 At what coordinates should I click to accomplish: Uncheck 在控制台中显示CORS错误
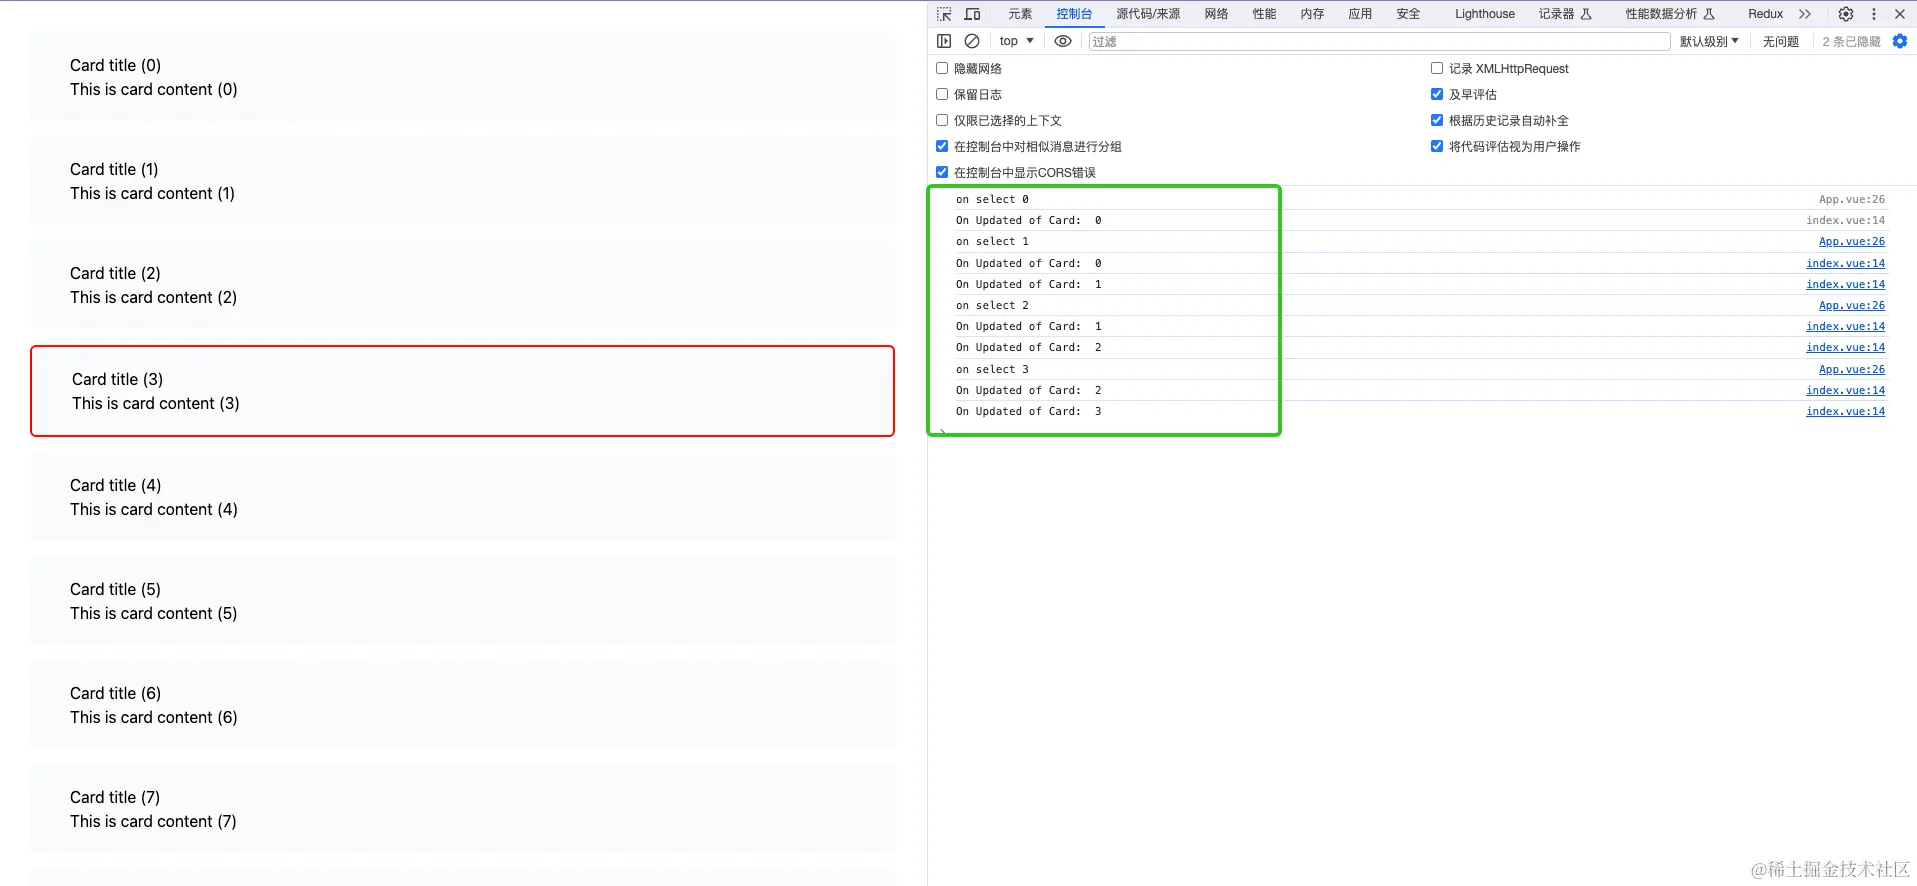pos(942,172)
